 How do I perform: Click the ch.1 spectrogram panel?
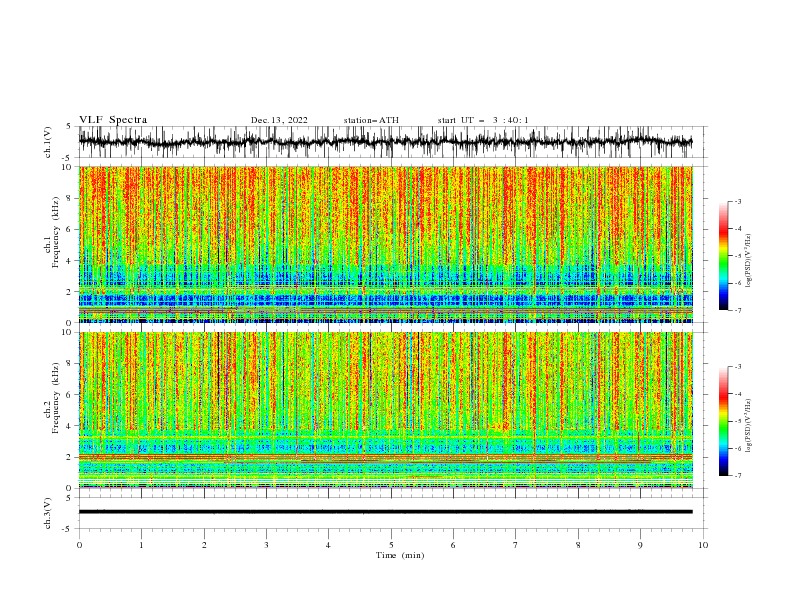385,244
